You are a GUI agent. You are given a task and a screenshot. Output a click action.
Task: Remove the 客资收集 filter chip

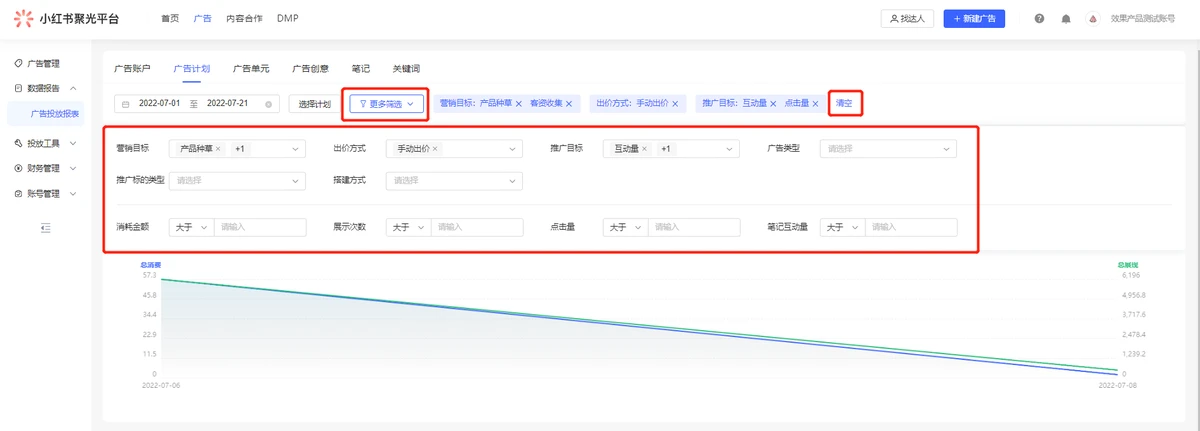click(569, 104)
